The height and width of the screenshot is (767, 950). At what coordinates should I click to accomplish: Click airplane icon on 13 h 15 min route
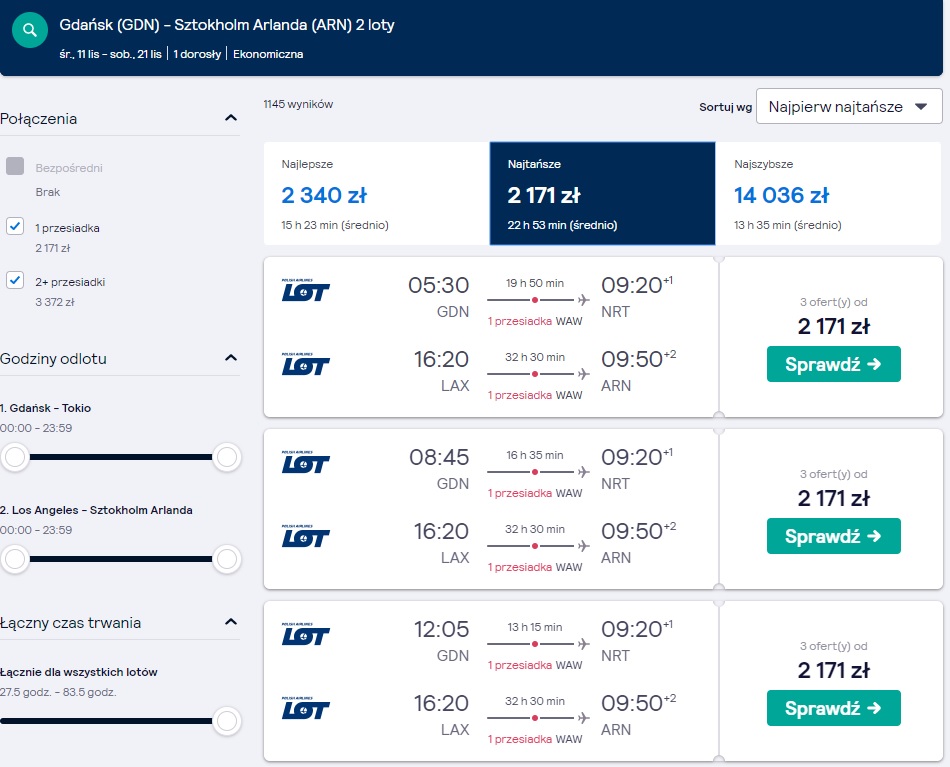tap(583, 644)
